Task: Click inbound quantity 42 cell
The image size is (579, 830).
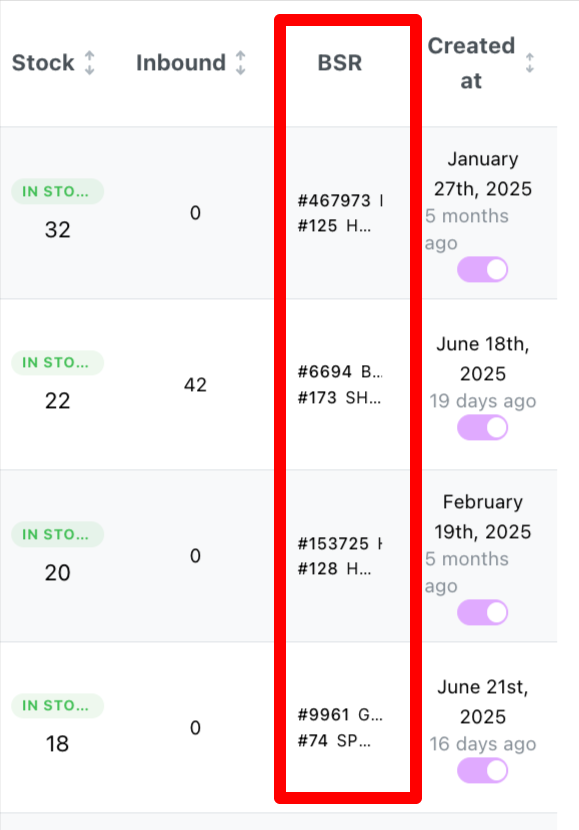Action: point(195,385)
